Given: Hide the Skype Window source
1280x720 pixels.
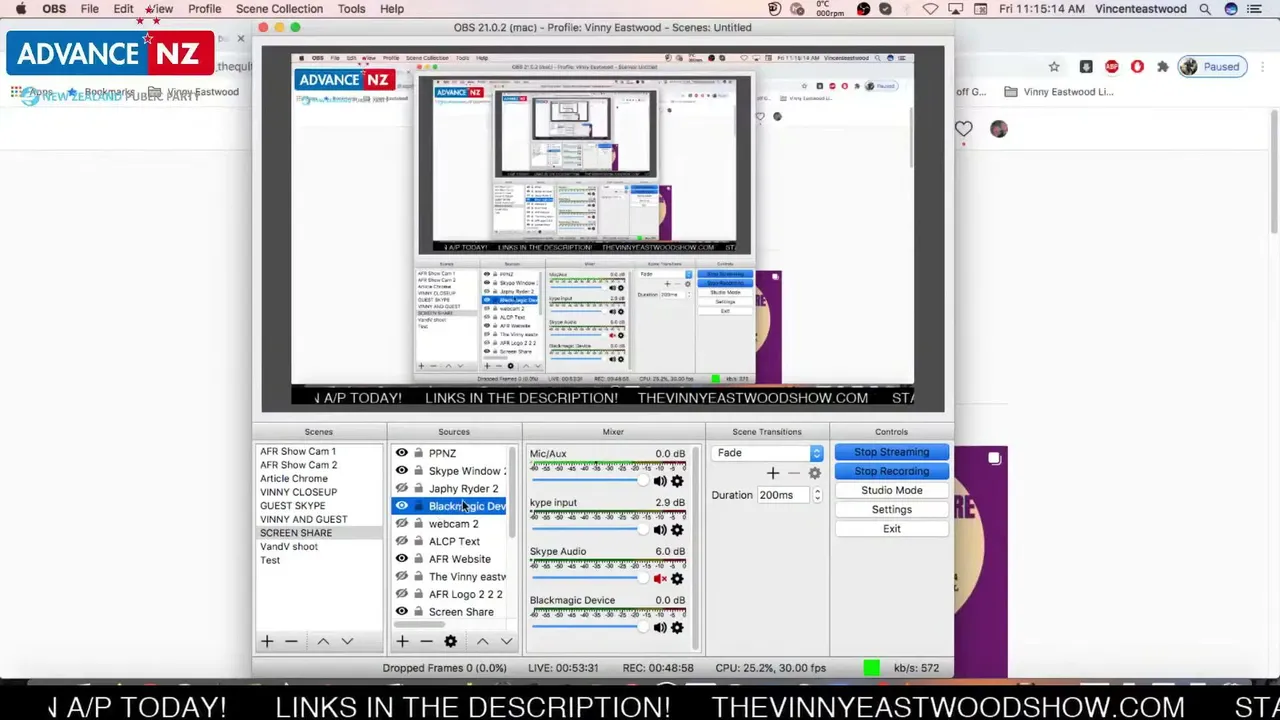Looking at the screenshot, I should (402, 471).
